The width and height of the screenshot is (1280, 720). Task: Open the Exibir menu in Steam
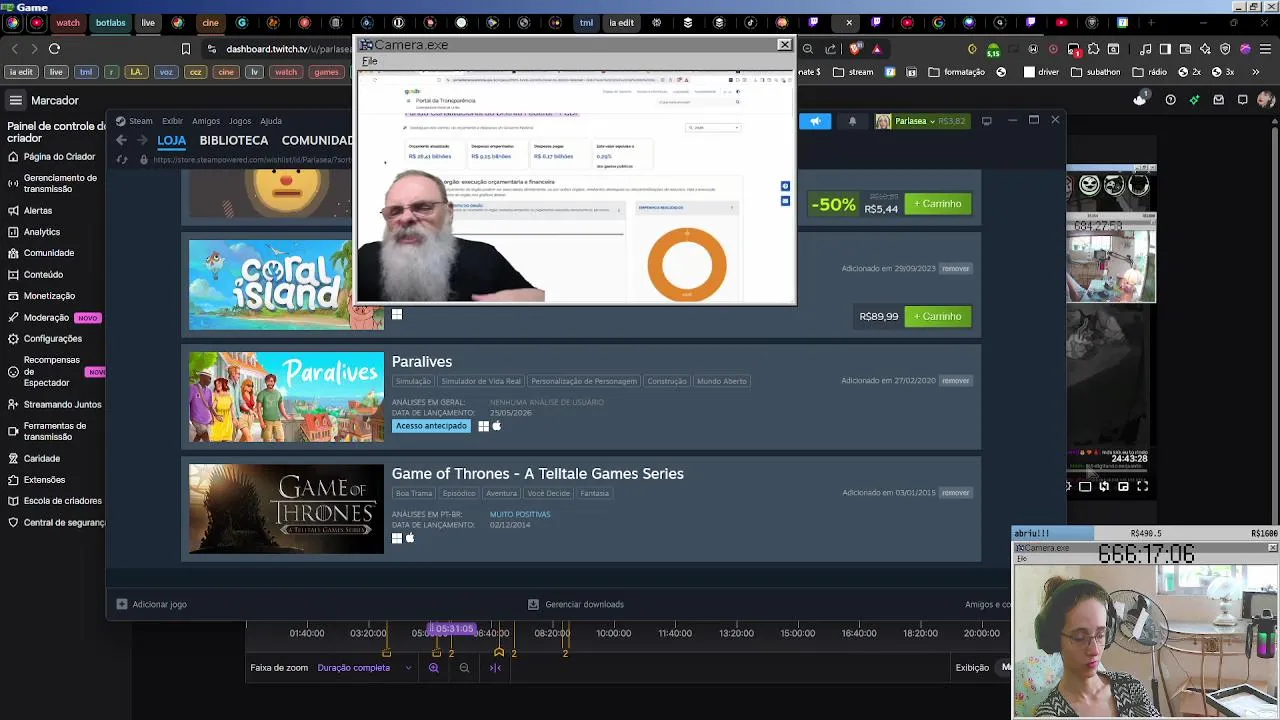click(x=172, y=121)
